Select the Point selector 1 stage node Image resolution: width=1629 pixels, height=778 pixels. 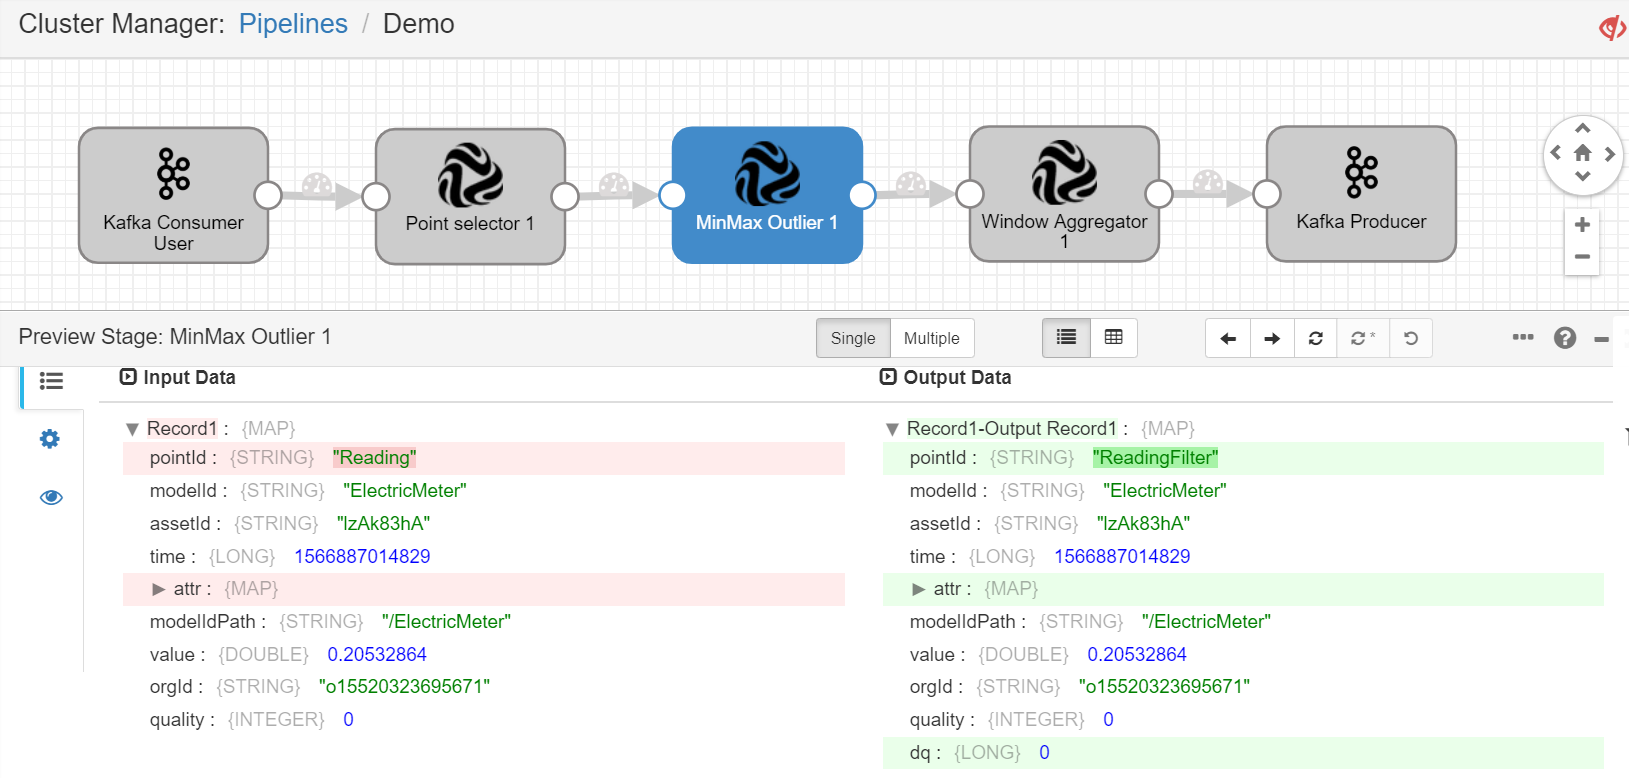point(470,196)
